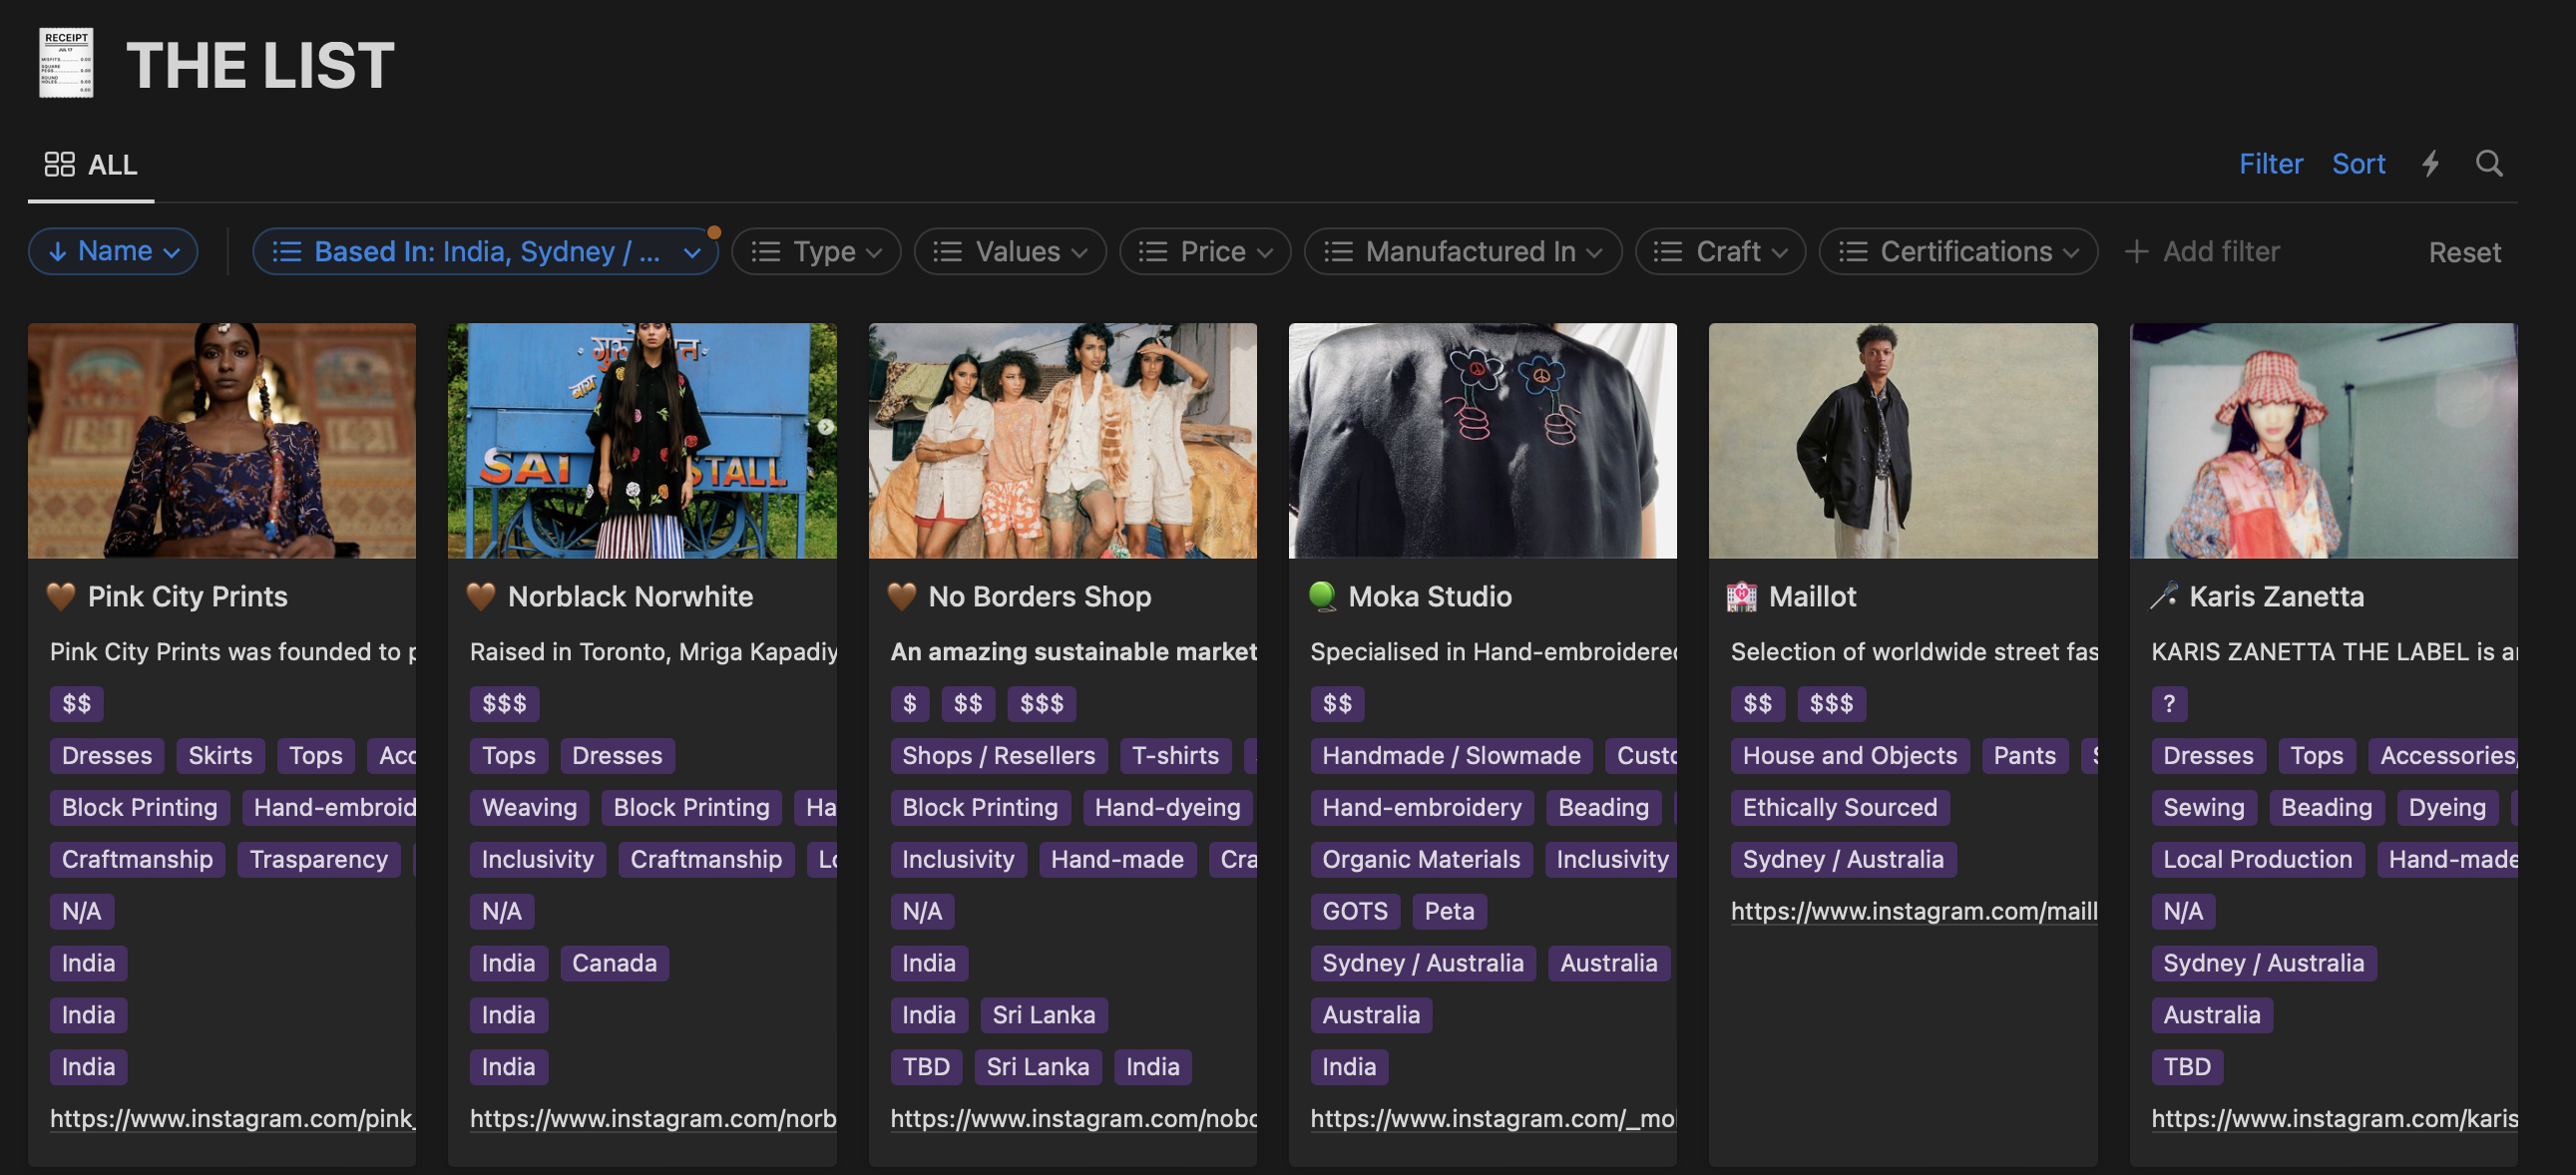Open the Manufactured In filter dropdown
The width and height of the screenshot is (2576, 1175).
click(x=1462, y=251)
